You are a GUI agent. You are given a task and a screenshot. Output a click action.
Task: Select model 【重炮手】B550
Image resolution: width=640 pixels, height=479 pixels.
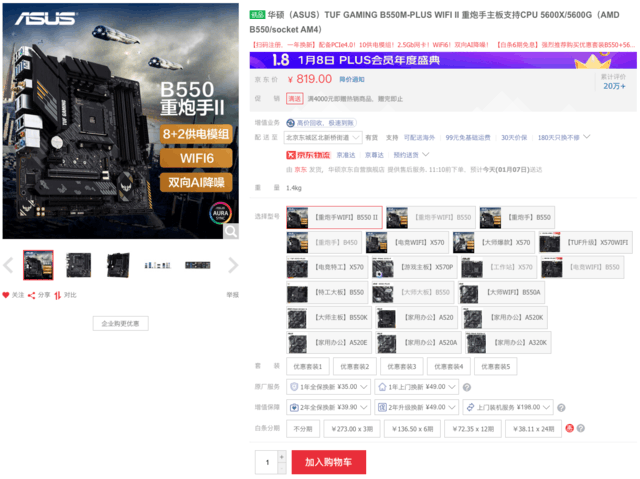(x=517, y=217)
